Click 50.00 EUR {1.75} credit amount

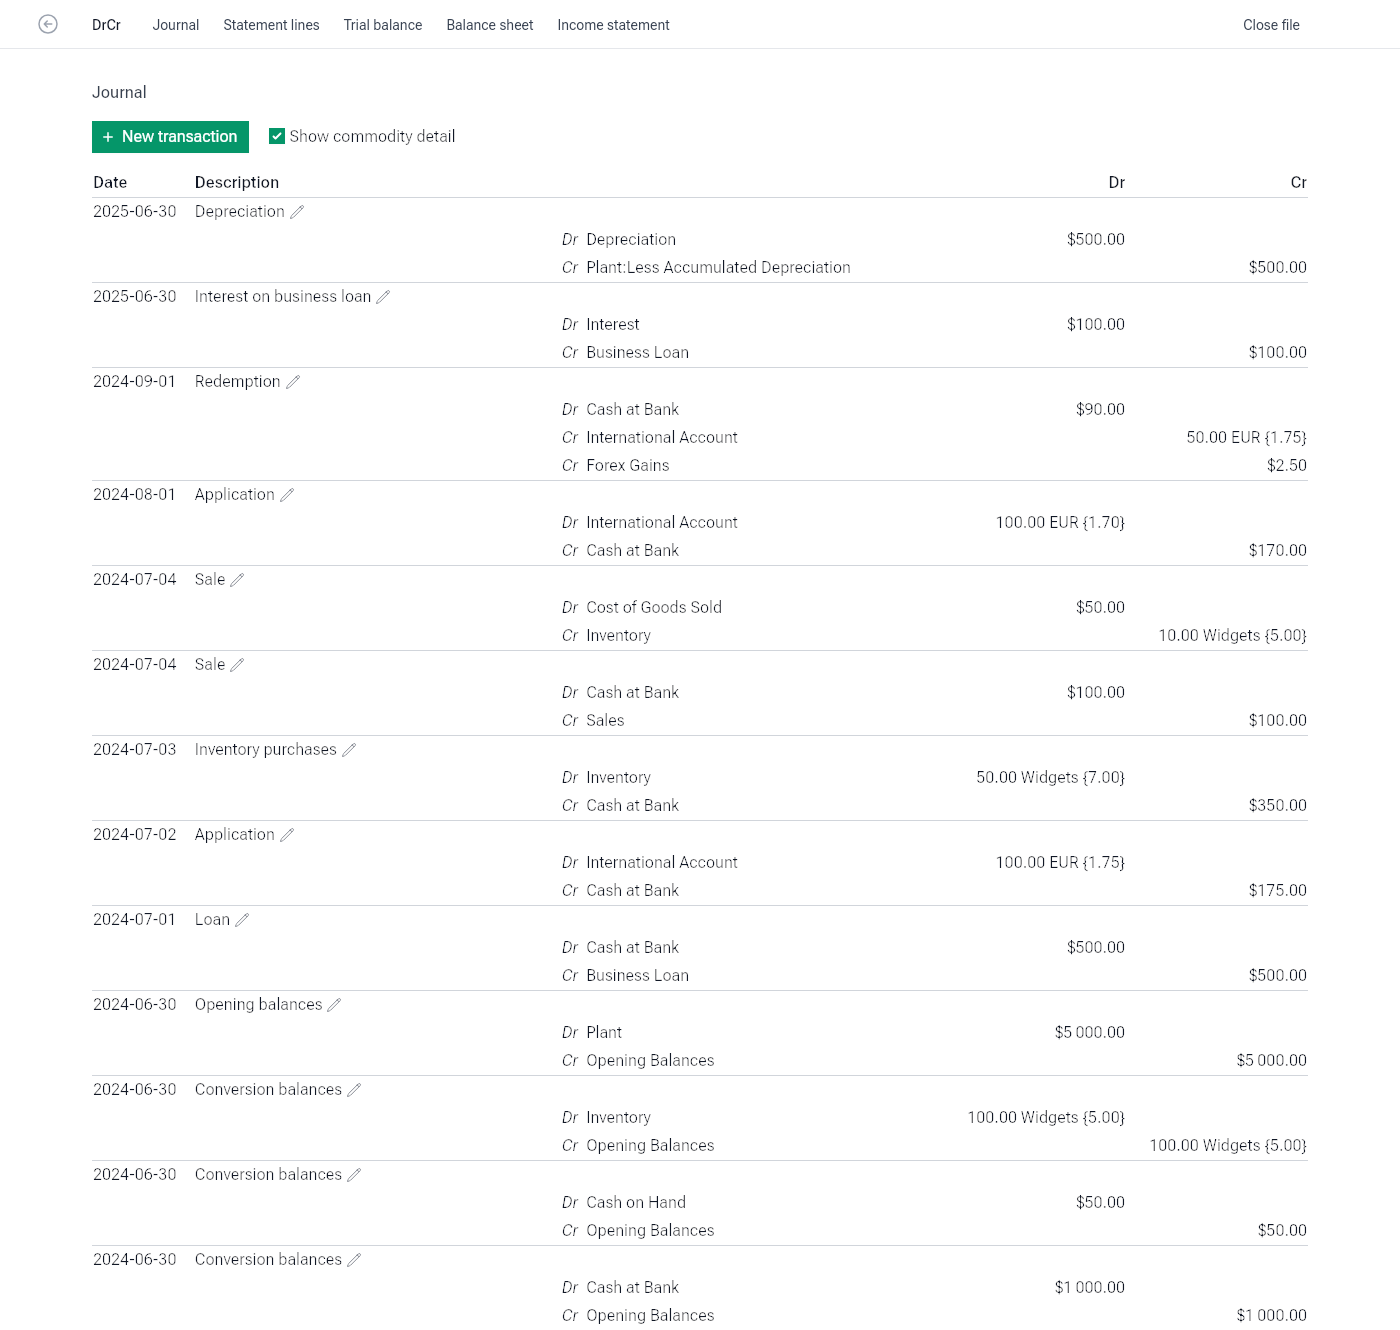click(x=1246, y=438)
